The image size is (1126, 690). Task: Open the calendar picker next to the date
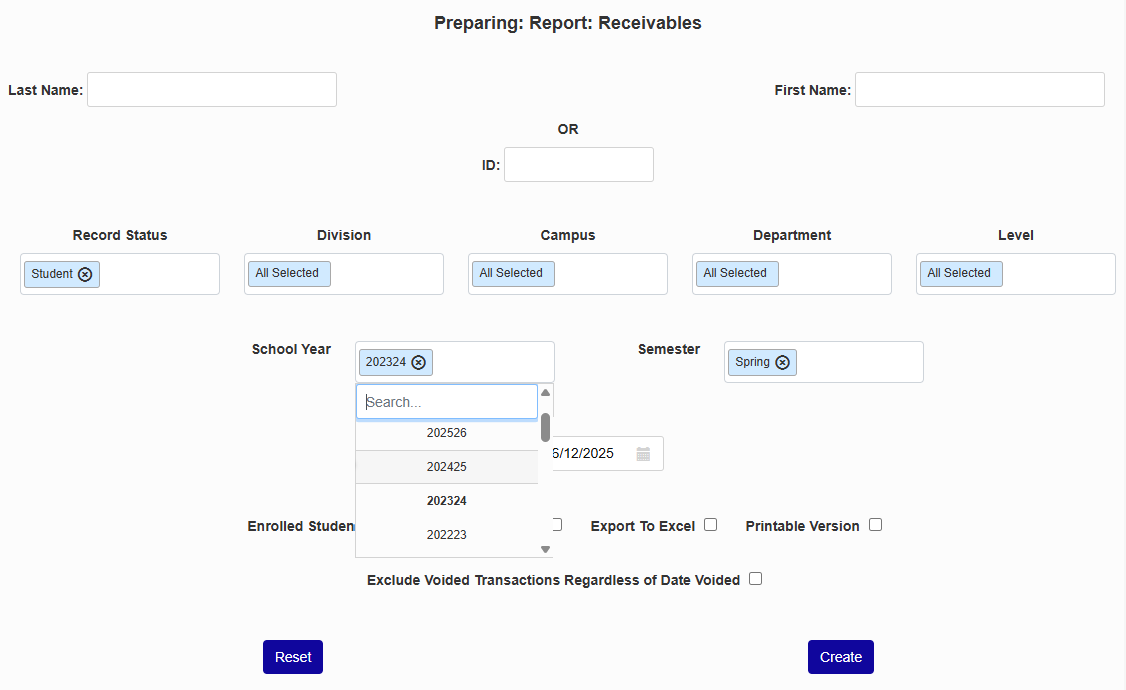tap(645, 453)
